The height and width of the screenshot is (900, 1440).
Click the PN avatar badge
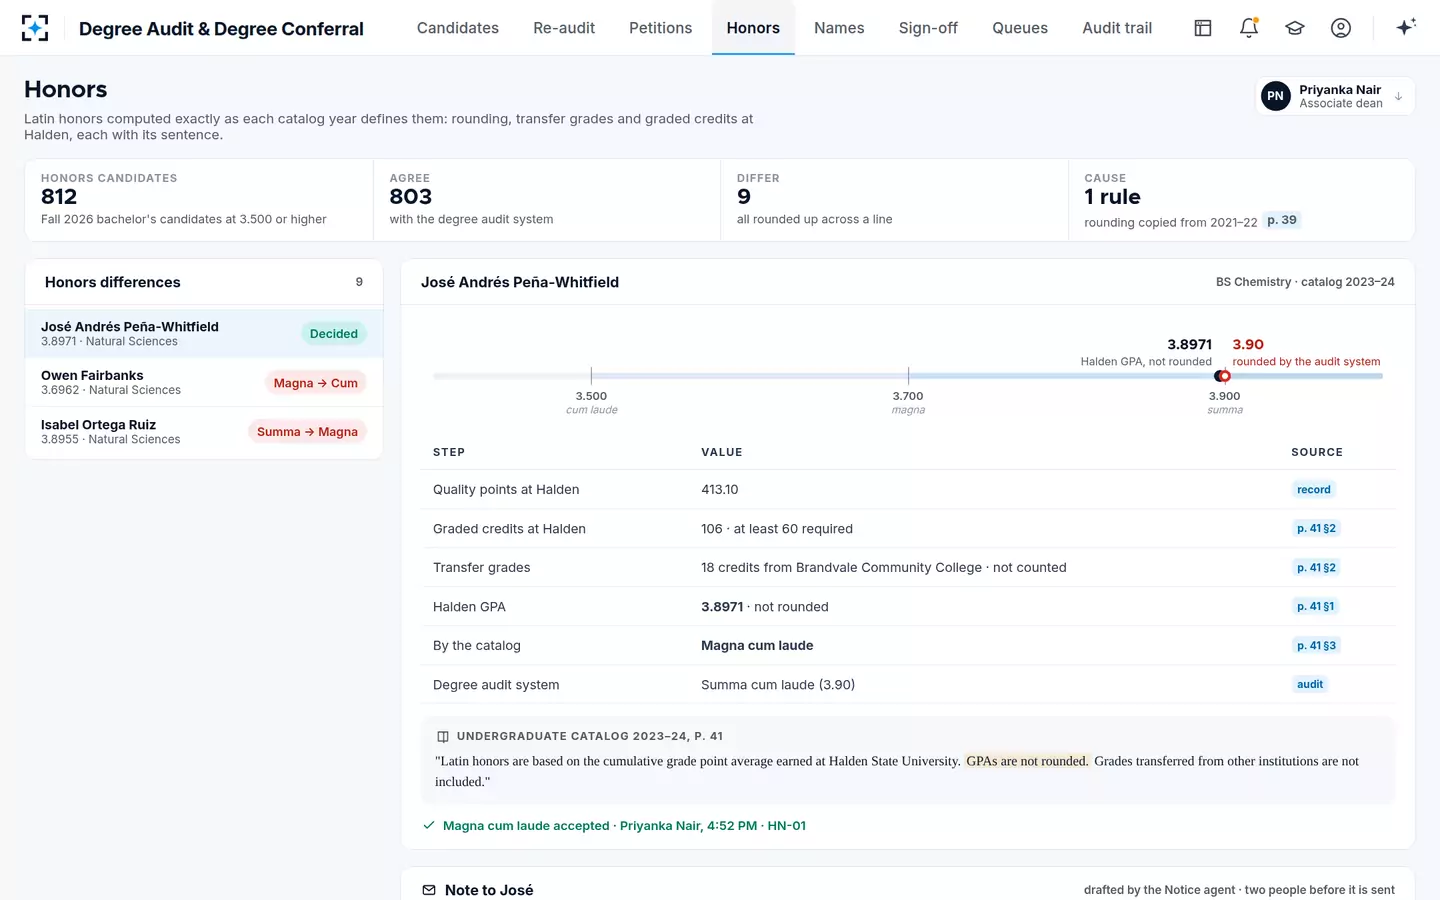(1275, 96)
